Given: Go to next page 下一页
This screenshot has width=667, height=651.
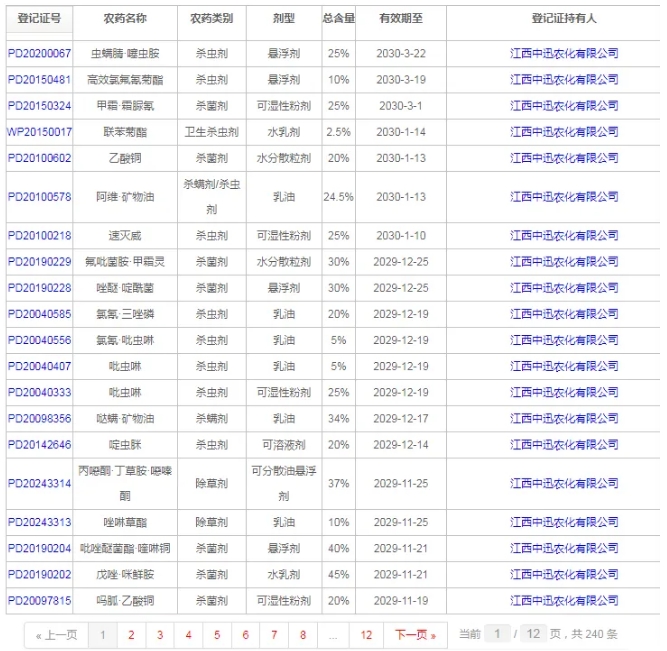Looking at the screenshot, I should [415, 635].
